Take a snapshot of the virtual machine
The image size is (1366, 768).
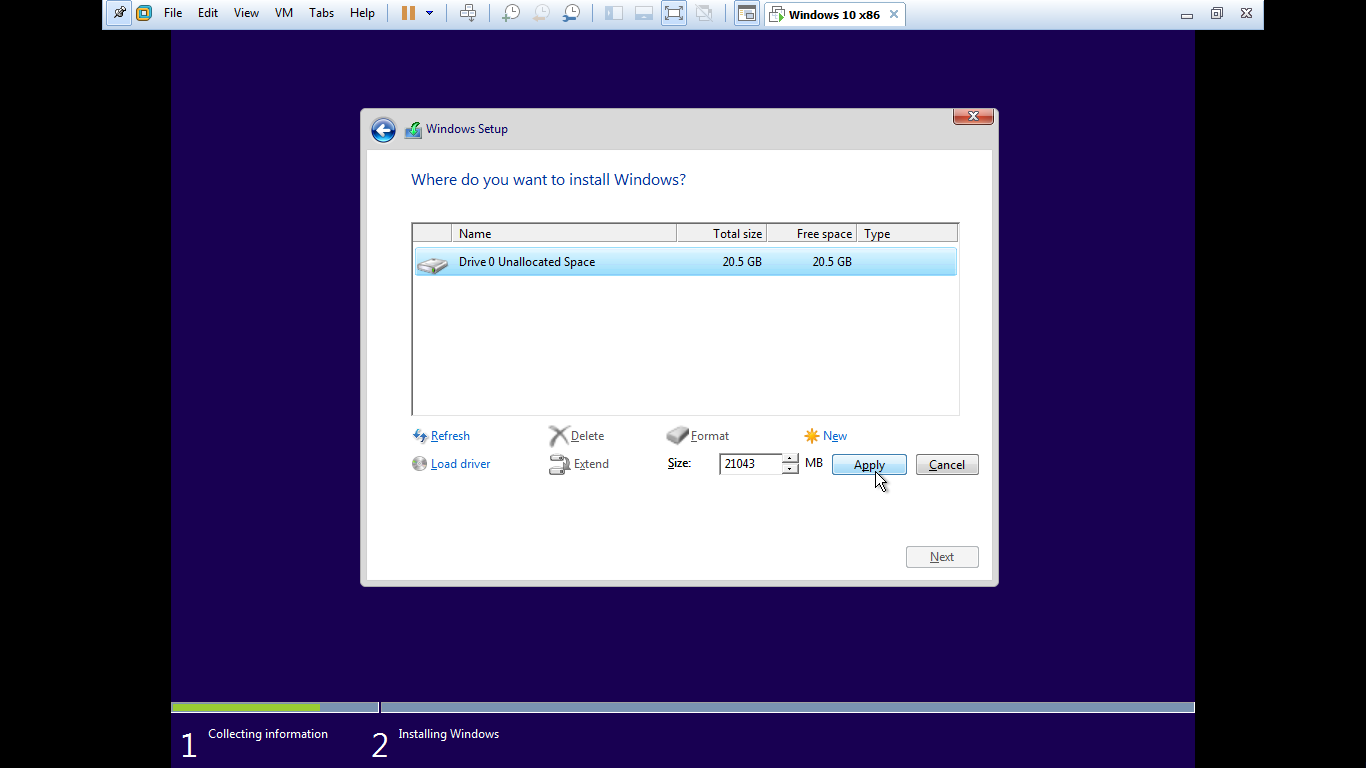tap(511, 13)
